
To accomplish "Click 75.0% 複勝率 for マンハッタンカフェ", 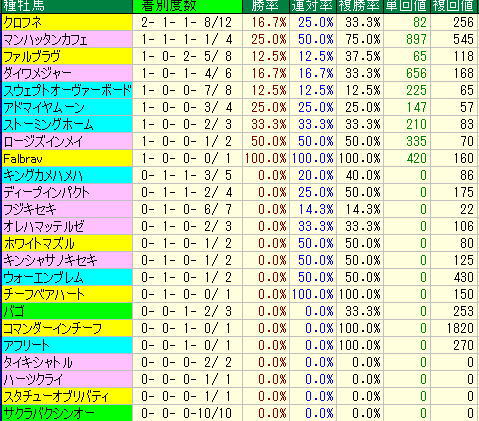I will [x=363, y=39].
